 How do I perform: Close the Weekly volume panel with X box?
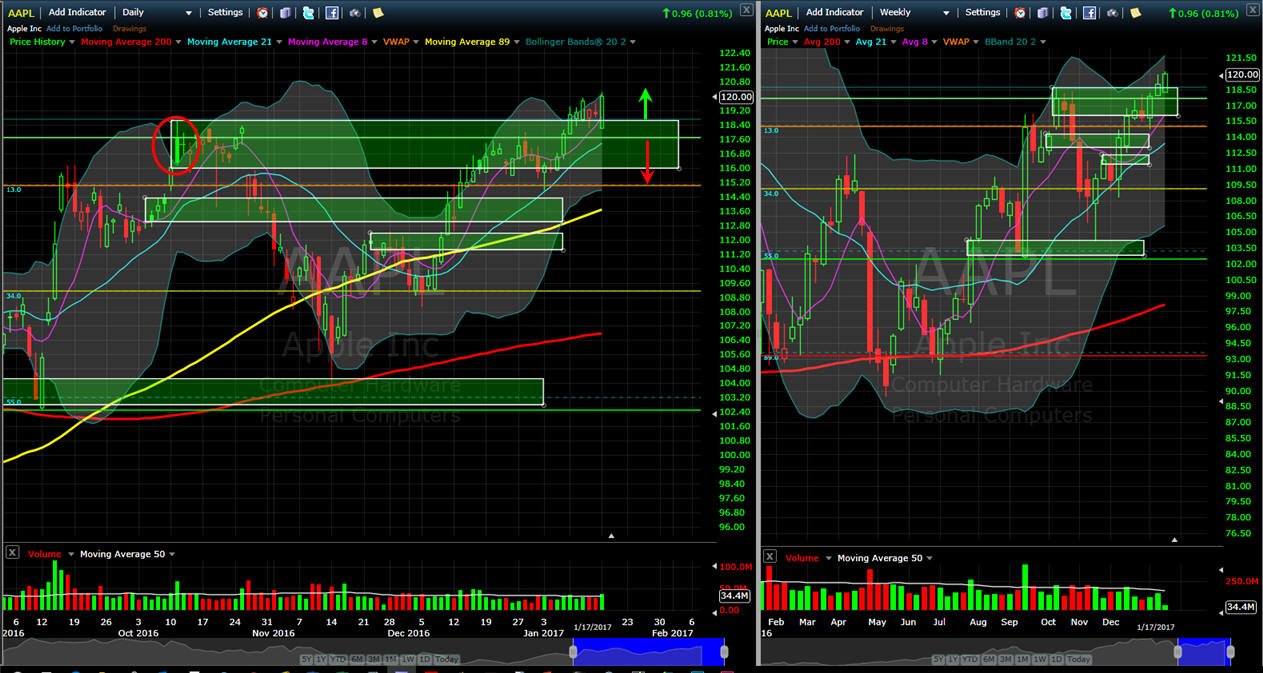[769, 556]
